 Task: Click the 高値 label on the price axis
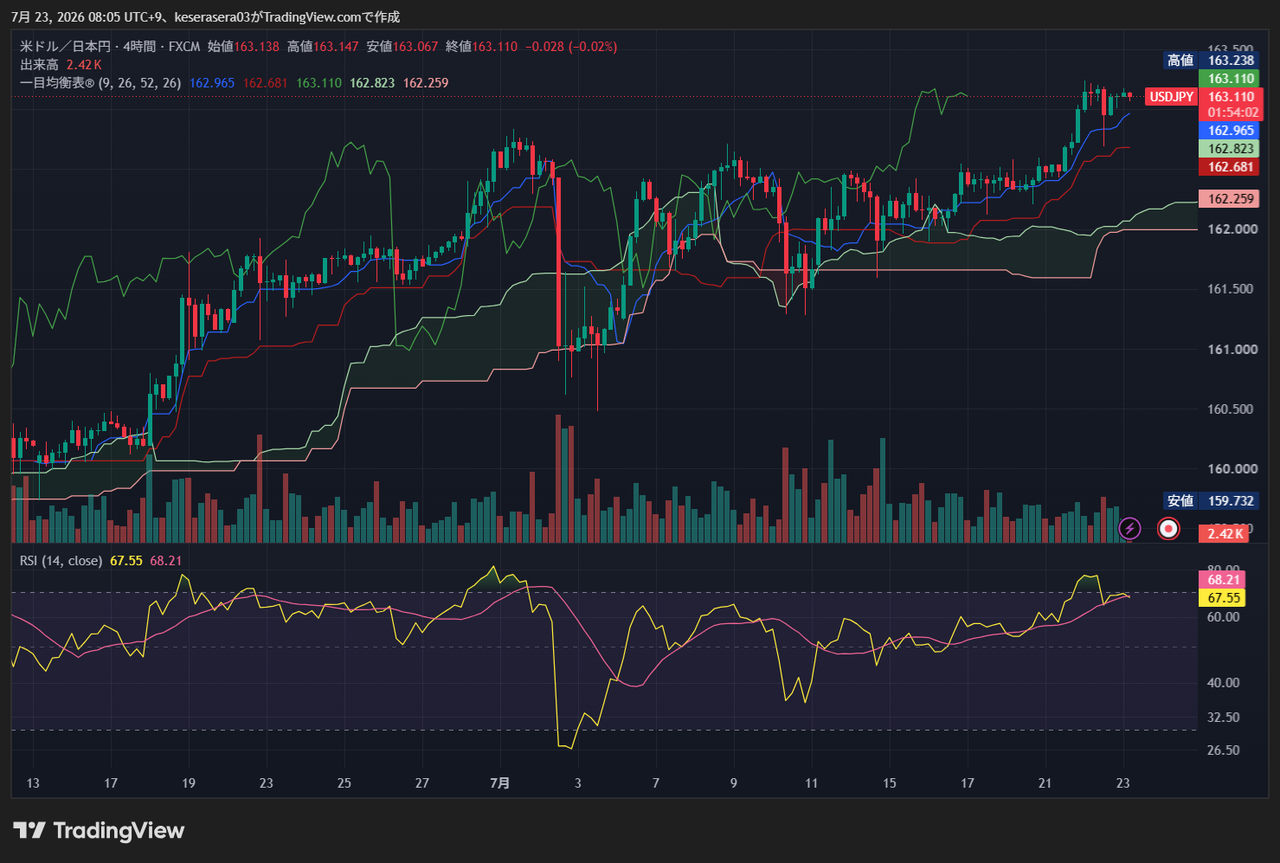coord(1180,60)
